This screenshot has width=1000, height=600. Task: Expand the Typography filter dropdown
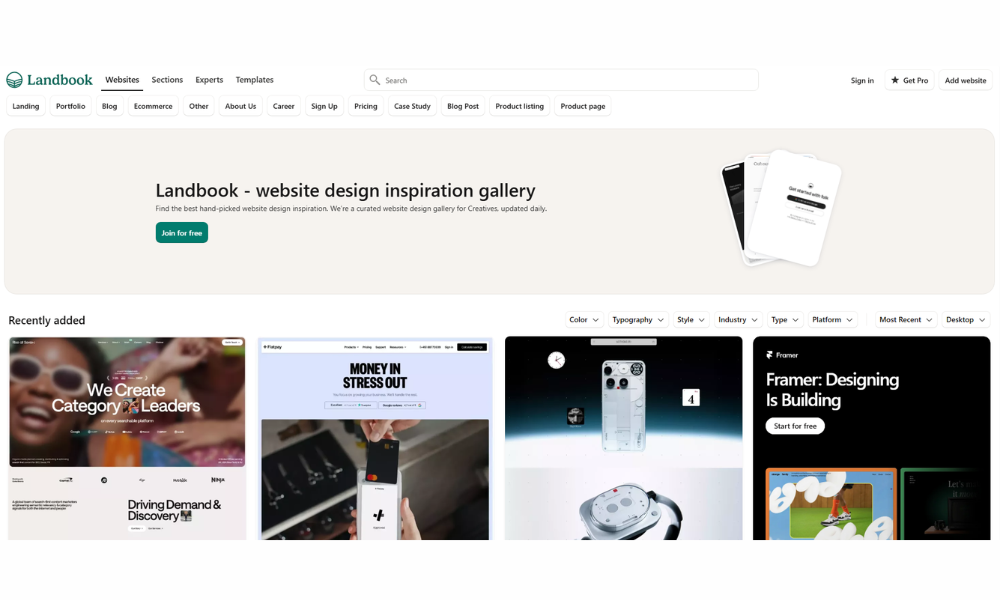click(x=638, y=319)
